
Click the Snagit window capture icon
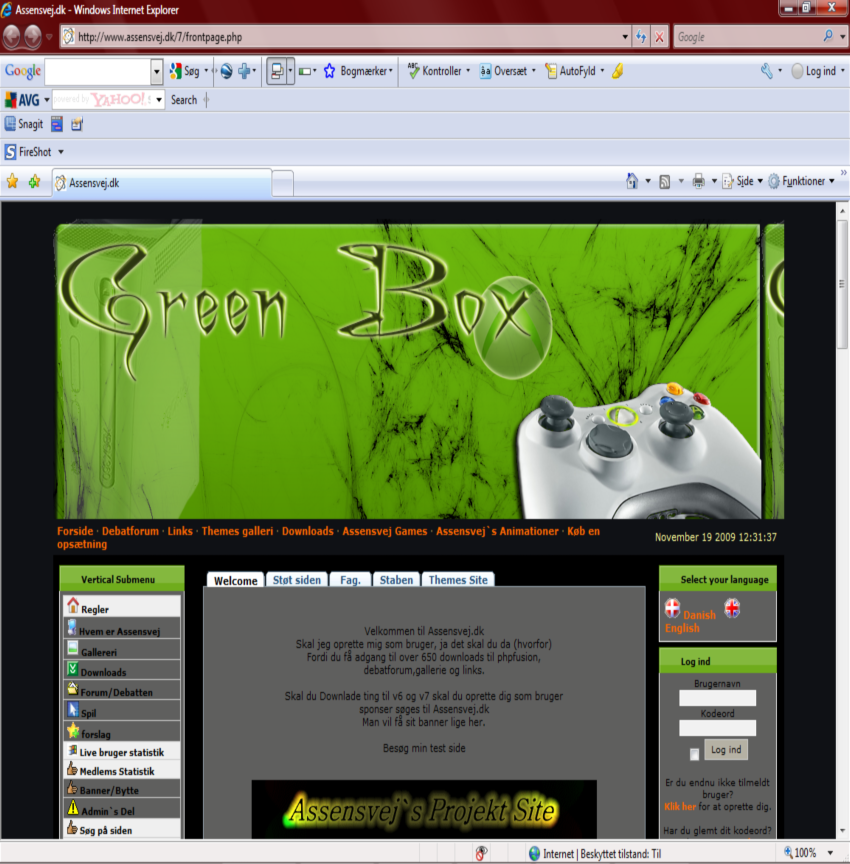coord(57,124)
